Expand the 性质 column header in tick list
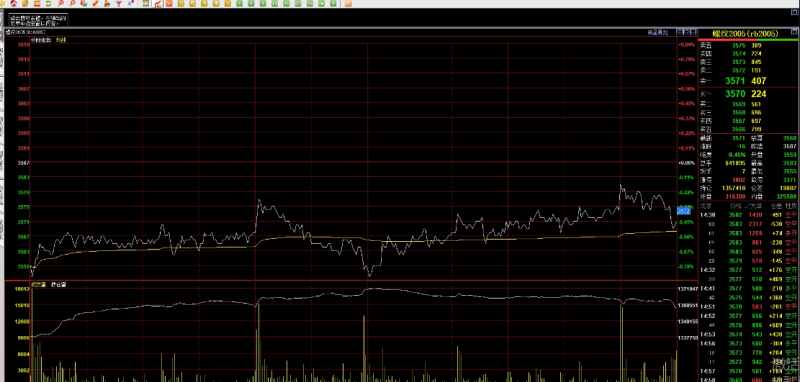This screenshot has width=800, height=382. [791, 207]
